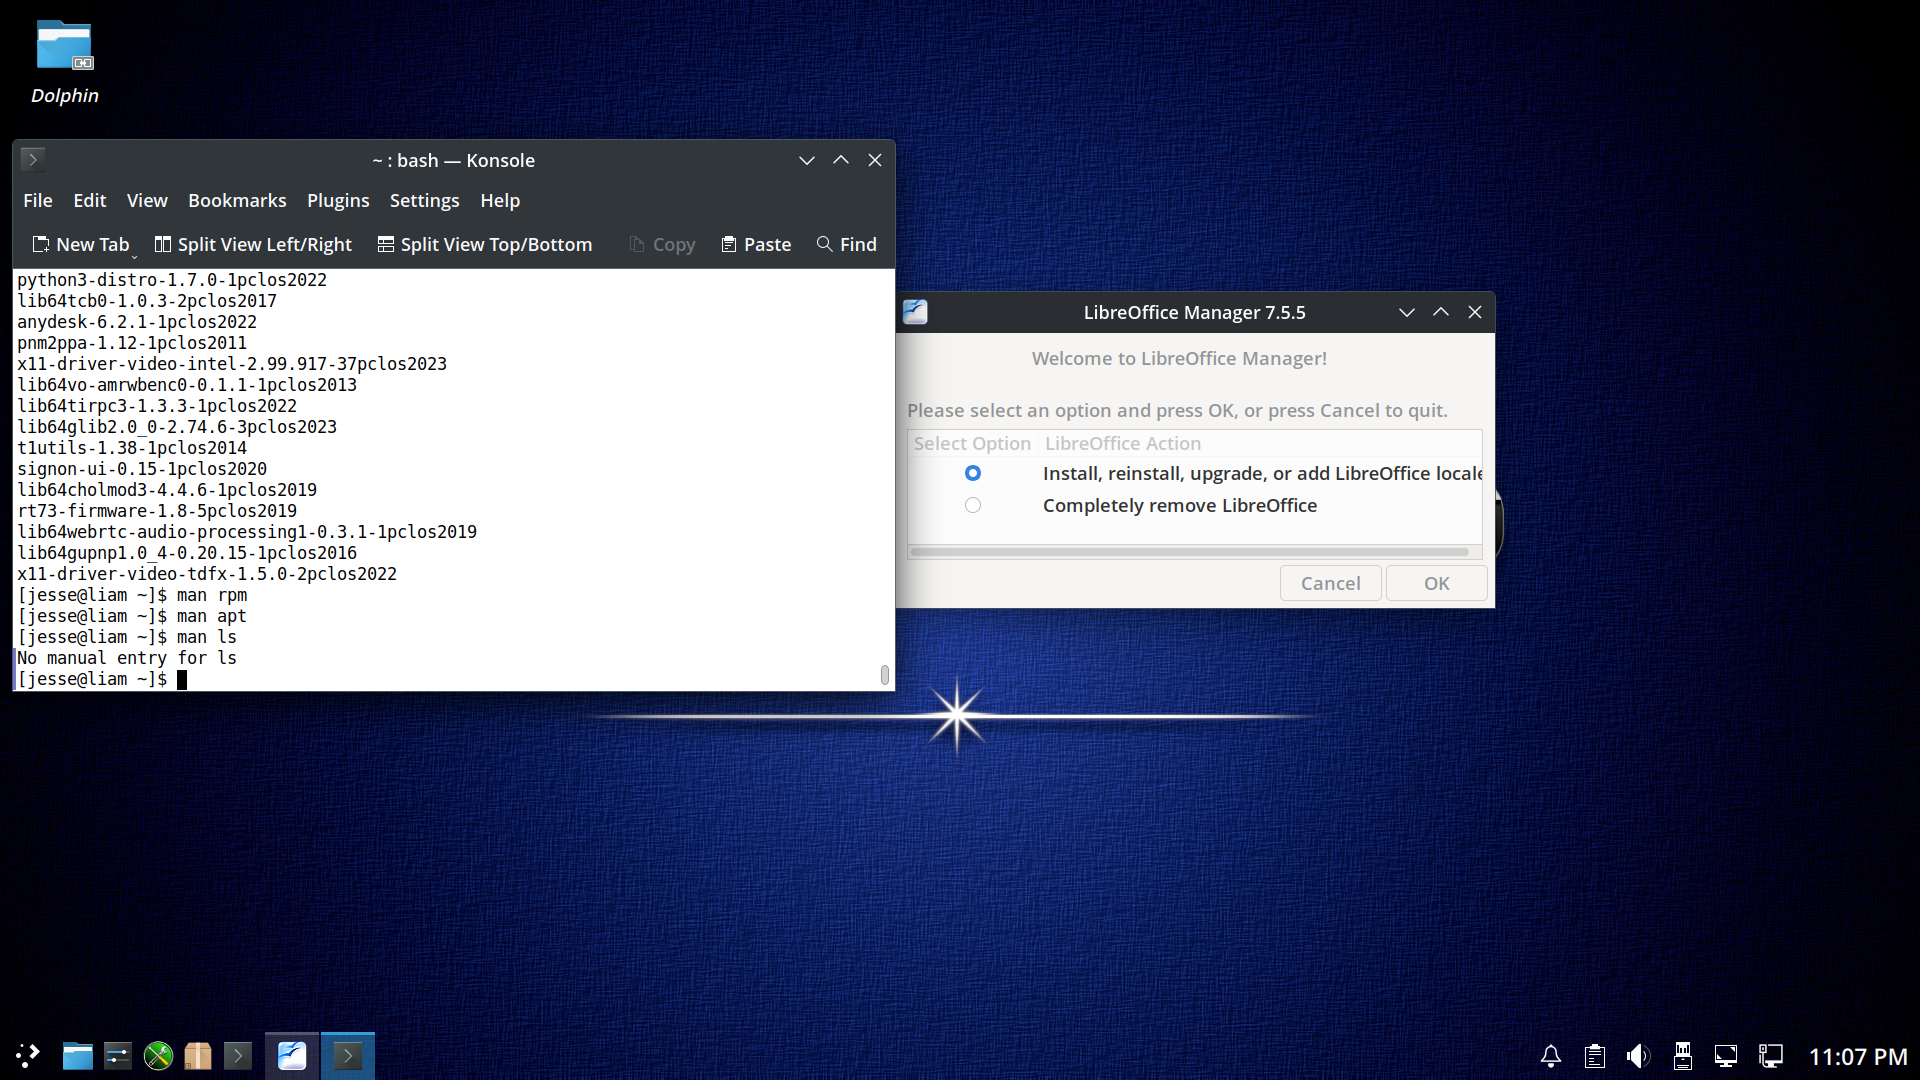Screen dimensions: 1920x1080
Task: Click the 11:07 PM clock
Action: coord(1858,1057)
